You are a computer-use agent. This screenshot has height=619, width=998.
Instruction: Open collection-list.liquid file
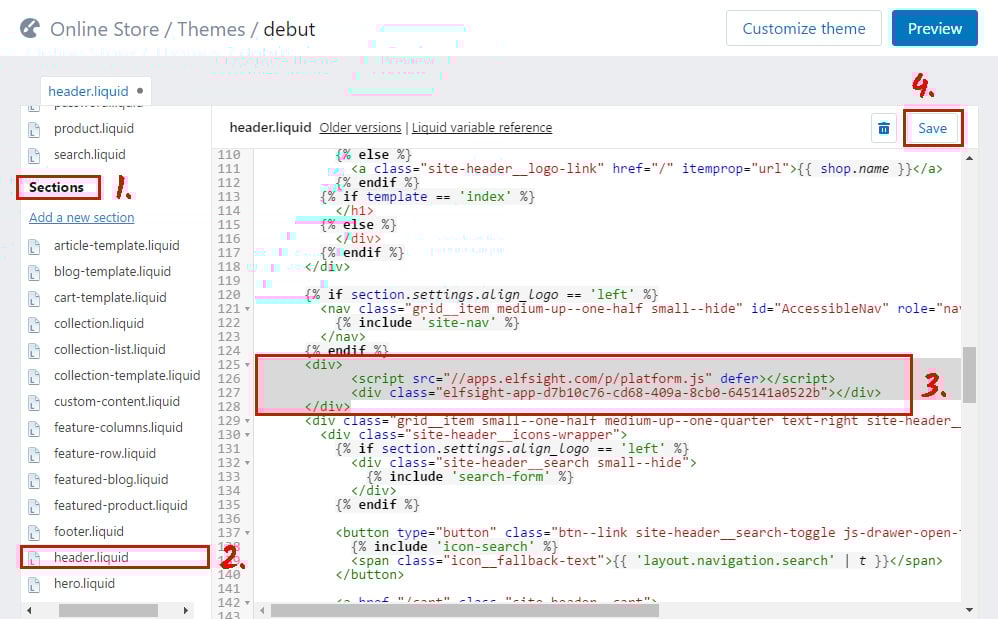tap(109, 350)
